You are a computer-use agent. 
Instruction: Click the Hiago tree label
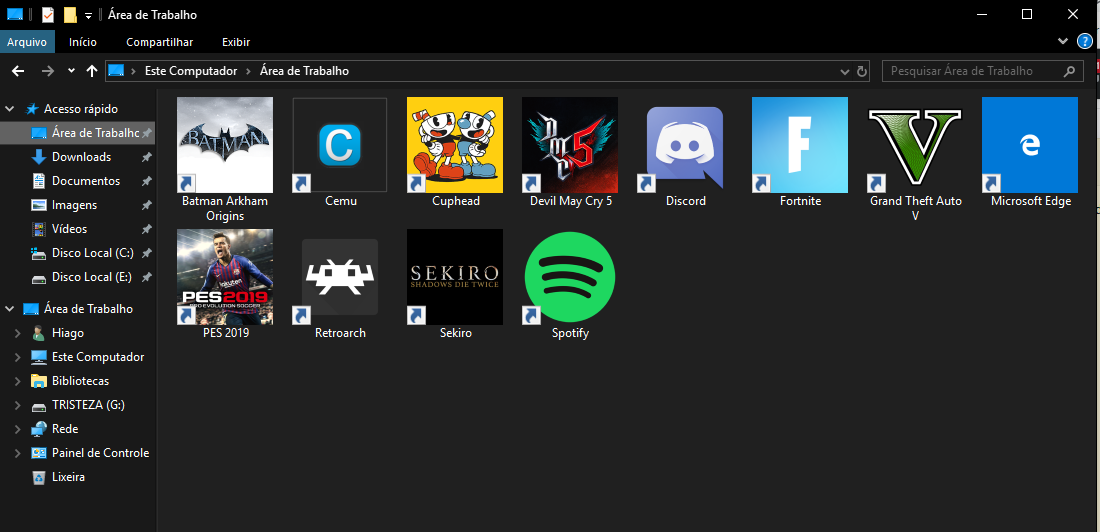point(68,333)
